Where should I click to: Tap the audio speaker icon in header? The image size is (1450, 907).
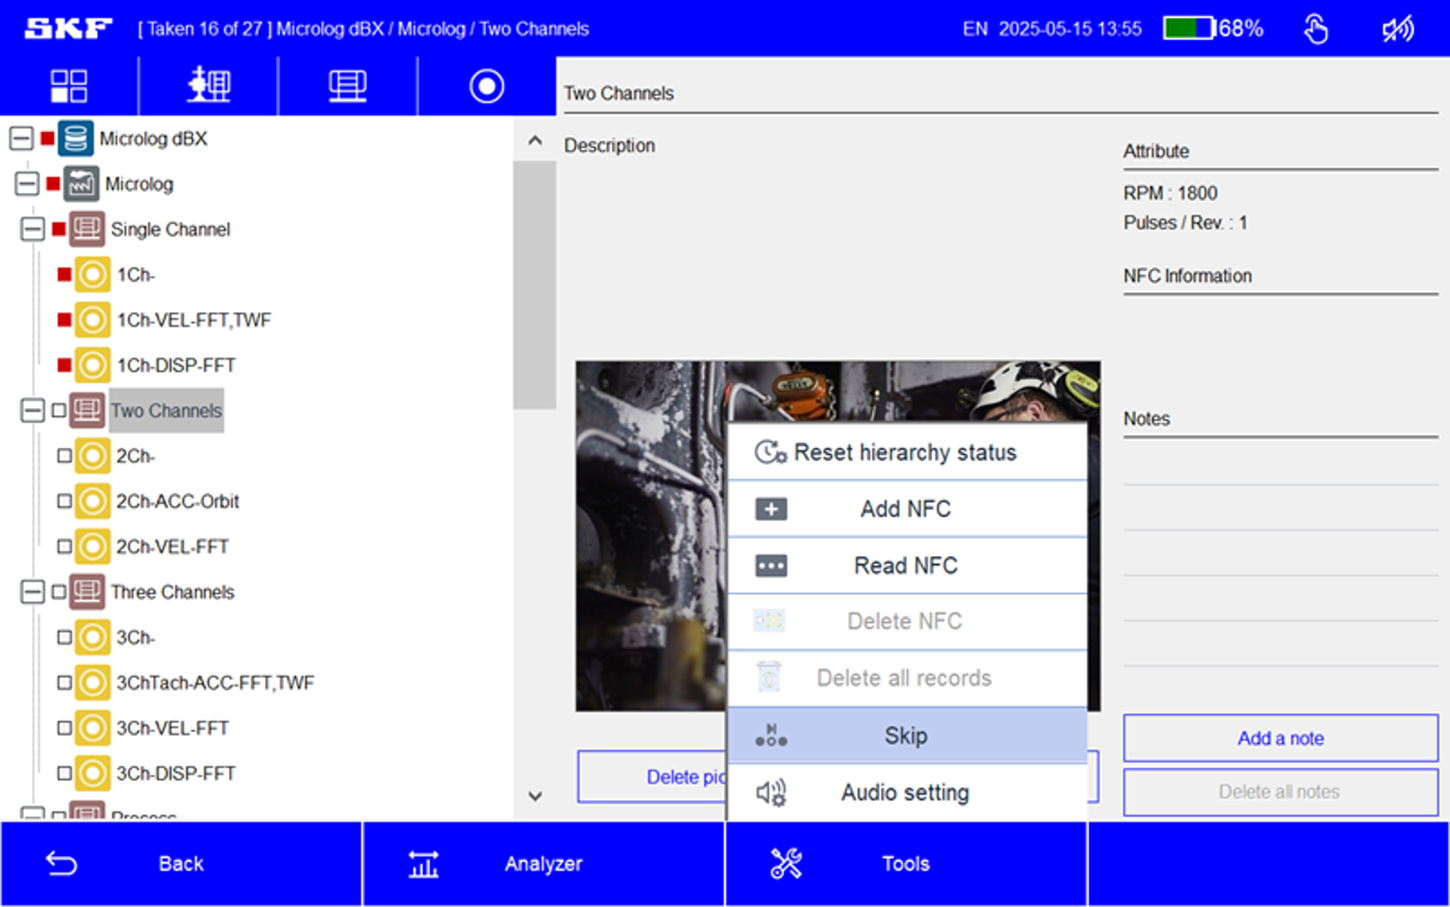click(x=1398, y=29)
